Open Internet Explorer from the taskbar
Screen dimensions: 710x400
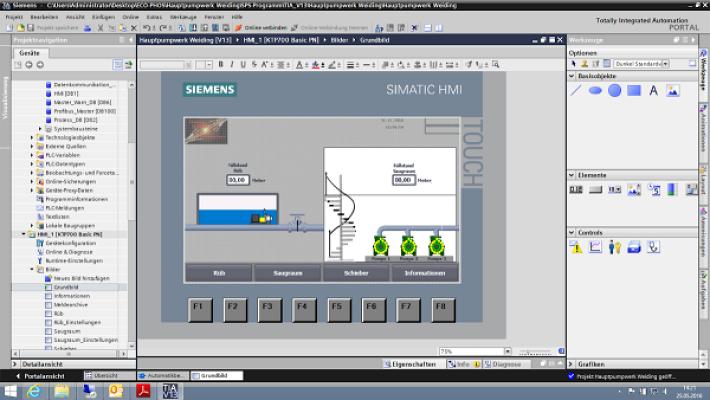click(34, 391)
